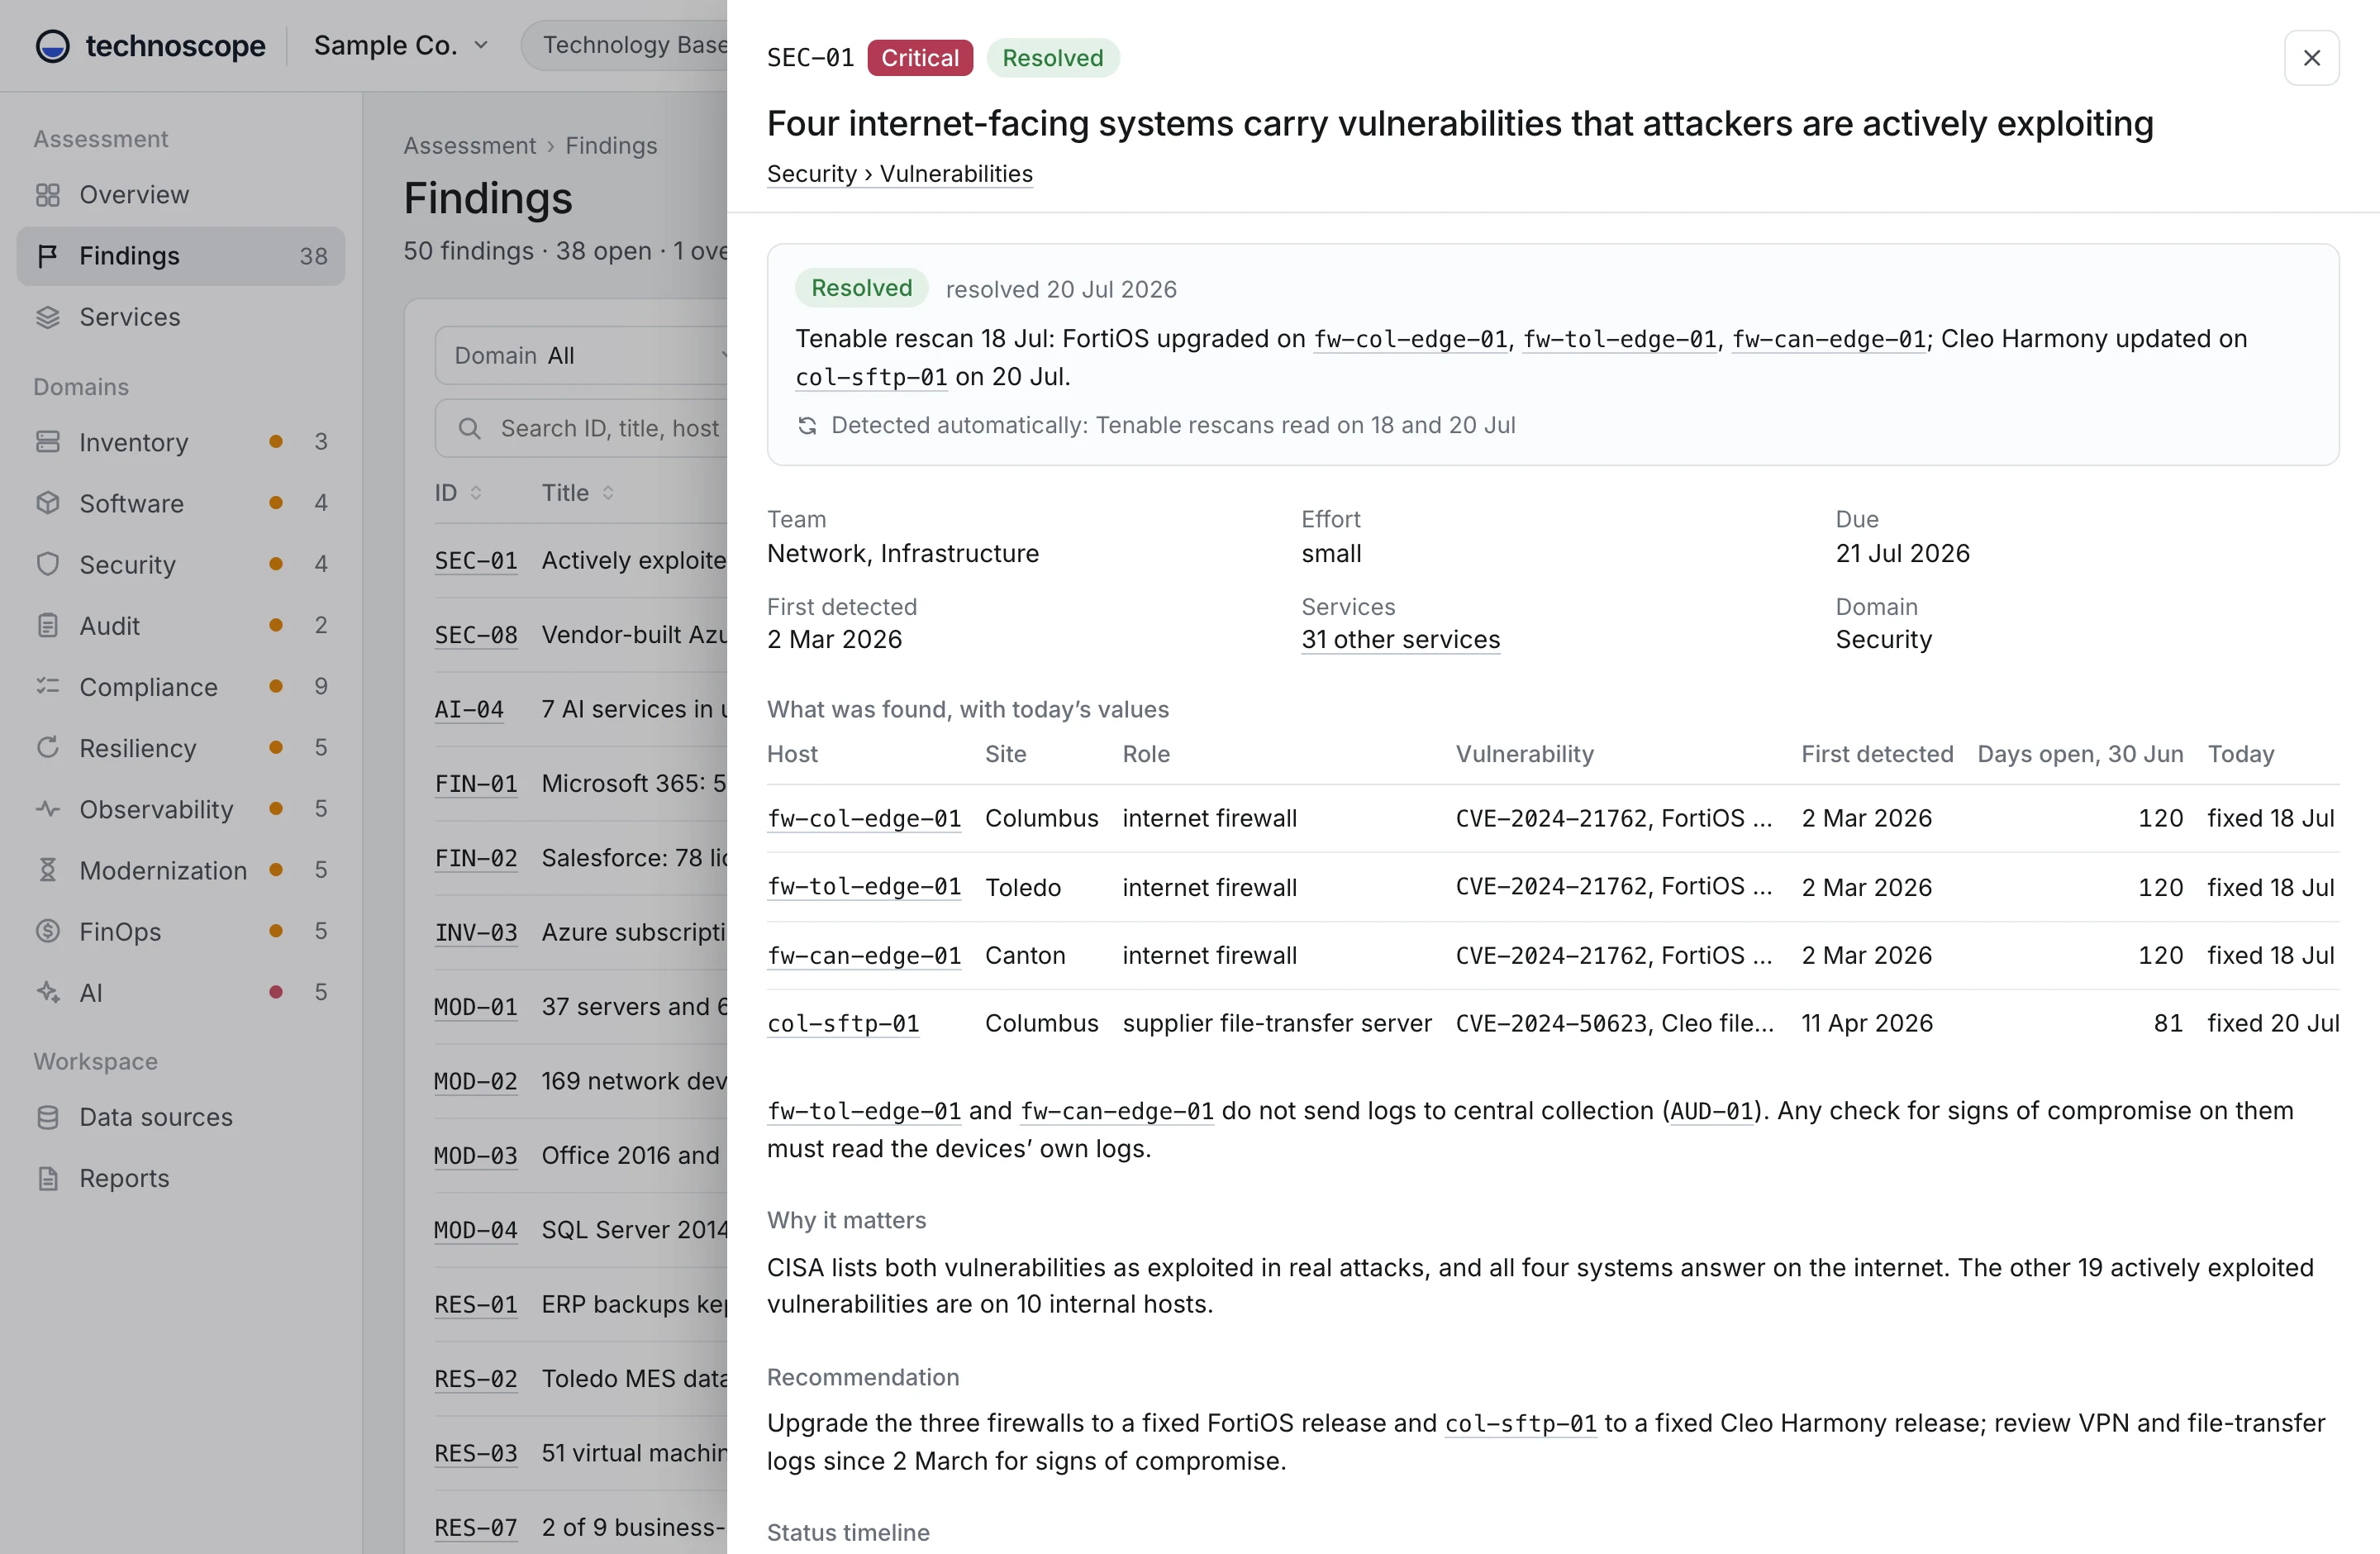Click the Critical severity badge
2380x1554 pixels.
[x=919, y=58]
